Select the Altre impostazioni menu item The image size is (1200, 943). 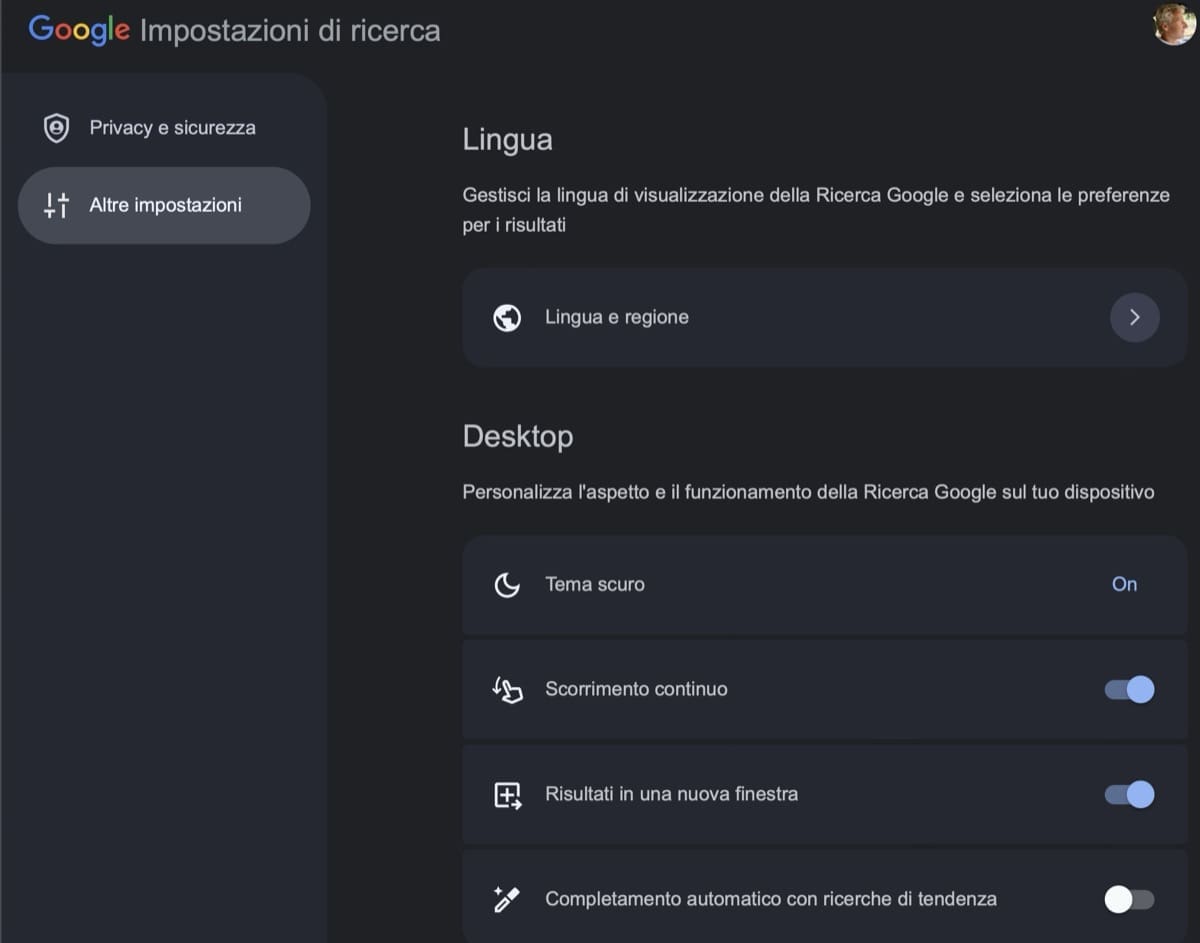coord(164,205)
